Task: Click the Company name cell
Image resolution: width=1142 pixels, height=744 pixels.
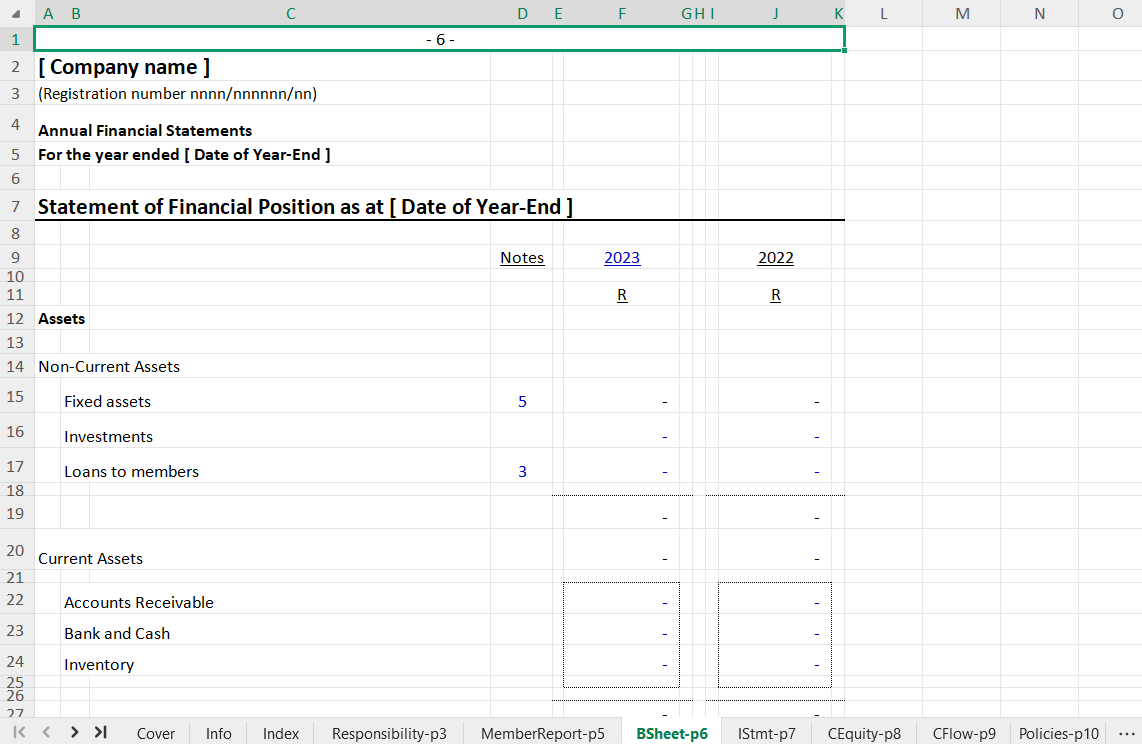Action: pyautogui.click(x=124, y=68)
